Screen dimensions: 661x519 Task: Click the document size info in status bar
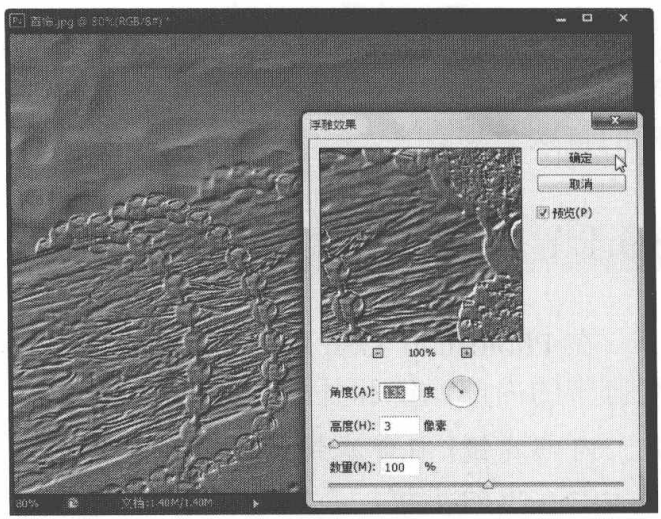(x=167, y=503)
